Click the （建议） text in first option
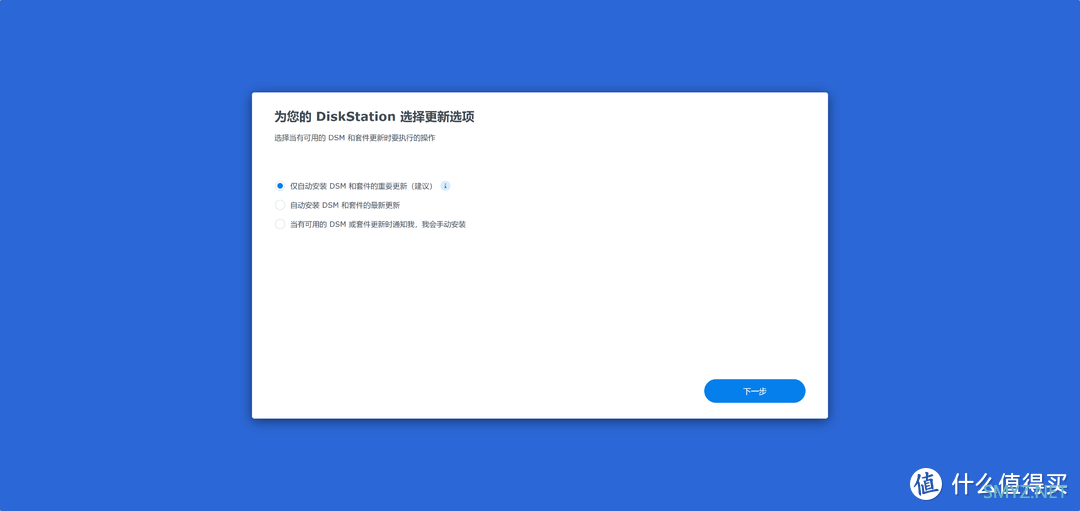The height and width of the screenshot is (511, 1080). tap(421, 186)
